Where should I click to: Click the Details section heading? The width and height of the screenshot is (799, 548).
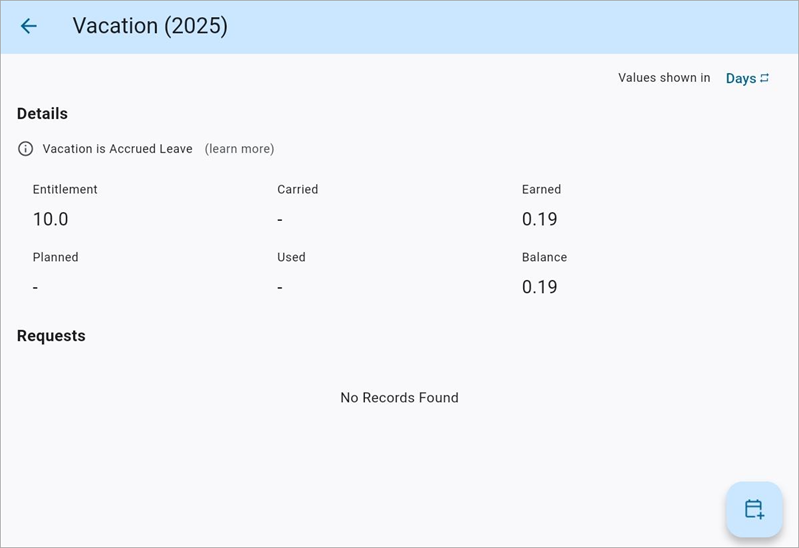(x=42, y=114)
